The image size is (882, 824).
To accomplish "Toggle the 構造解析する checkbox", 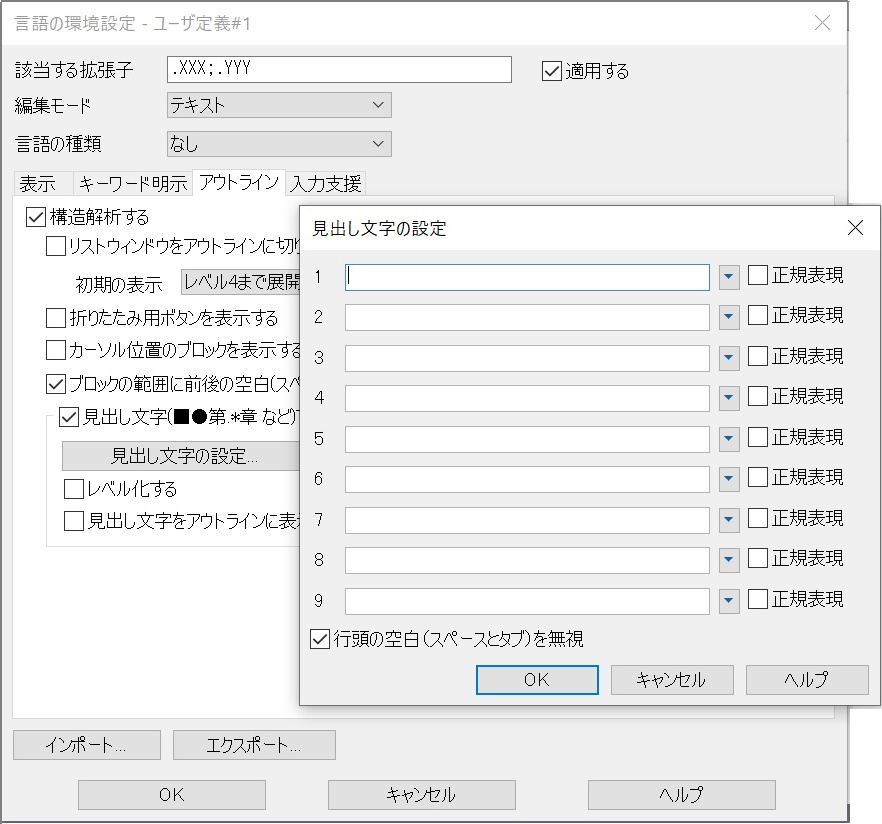I will tap(36, 216).
